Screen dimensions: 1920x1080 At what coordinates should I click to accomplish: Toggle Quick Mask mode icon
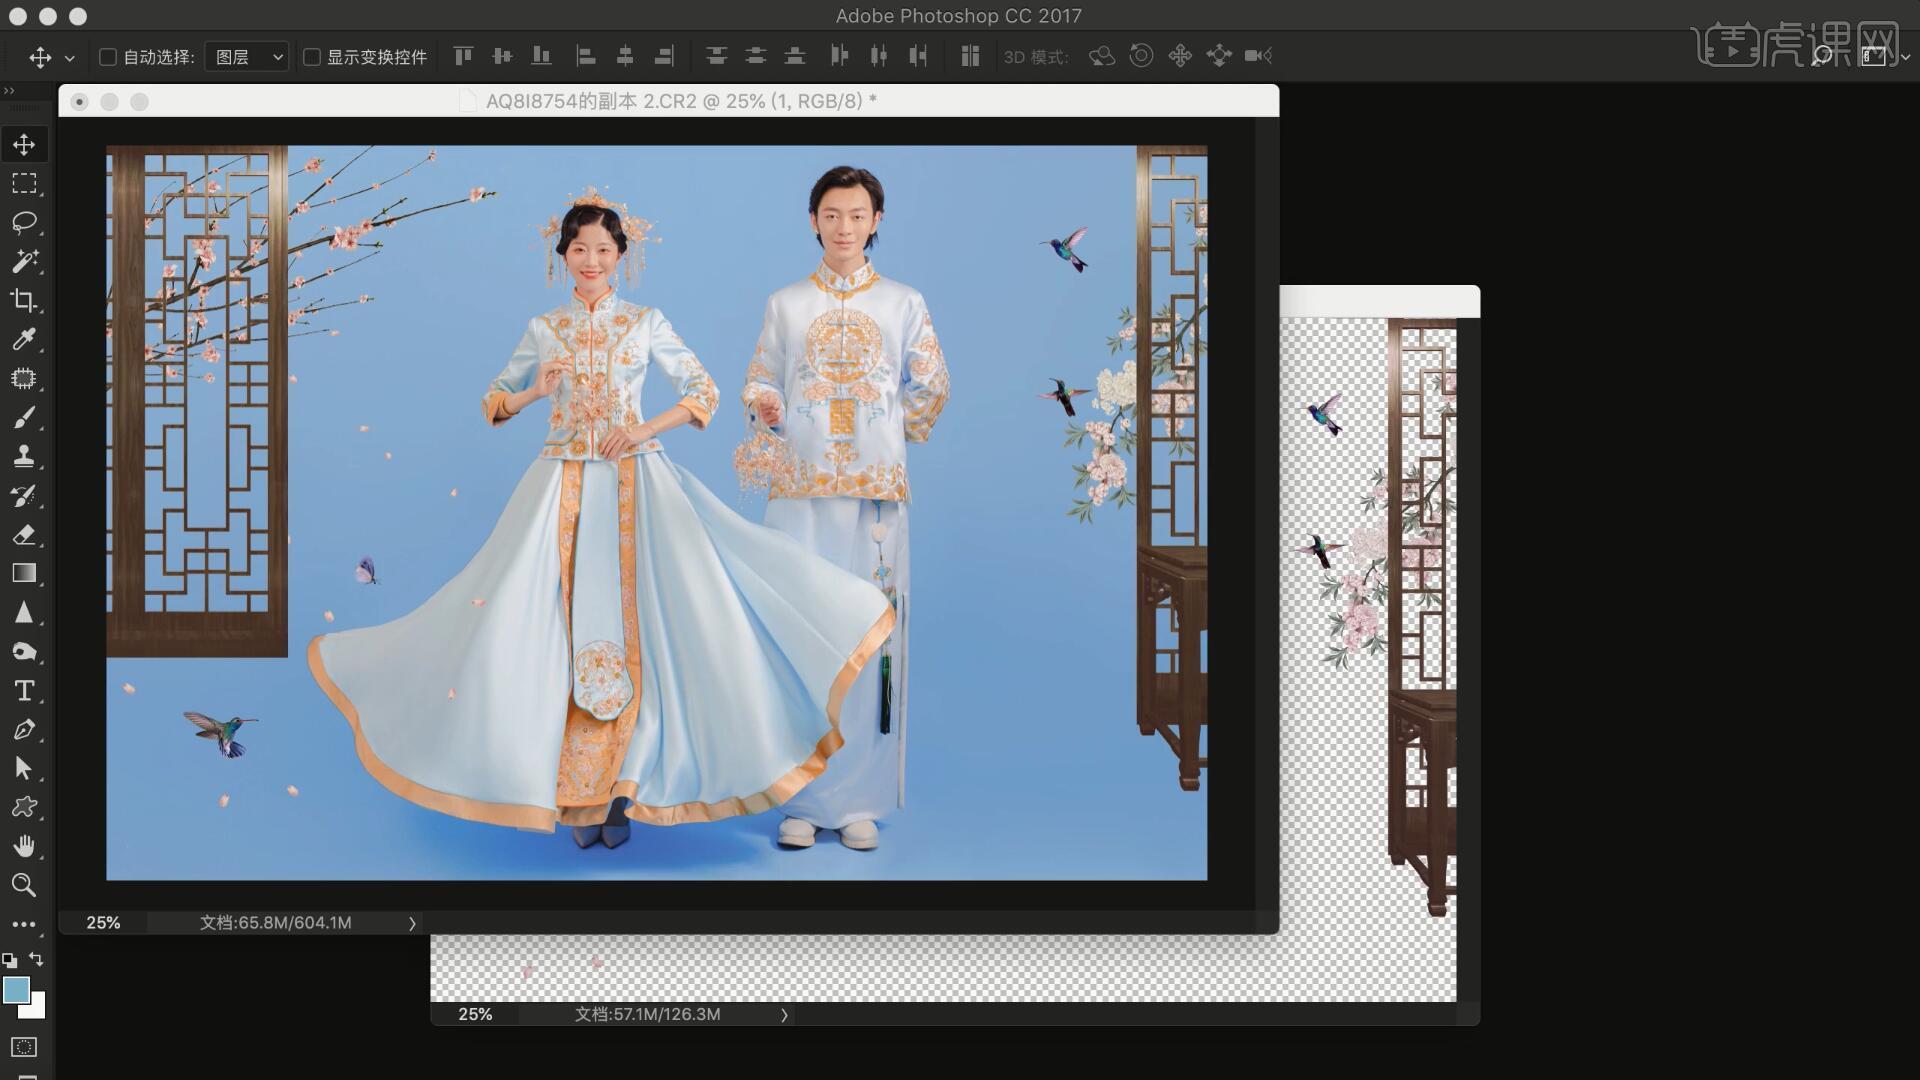(24, 1047)
